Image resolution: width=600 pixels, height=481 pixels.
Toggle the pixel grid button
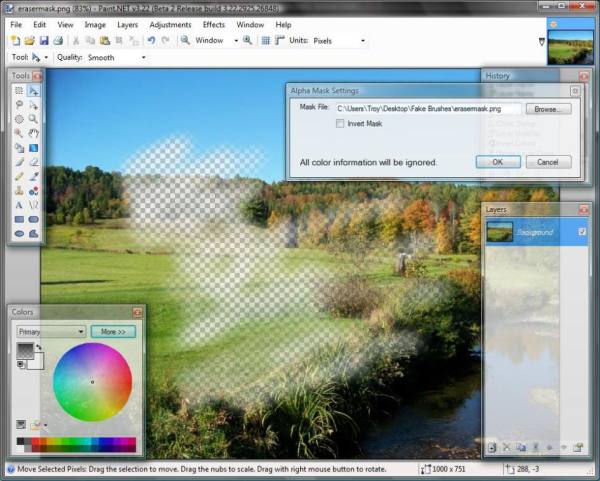[265, 41]
